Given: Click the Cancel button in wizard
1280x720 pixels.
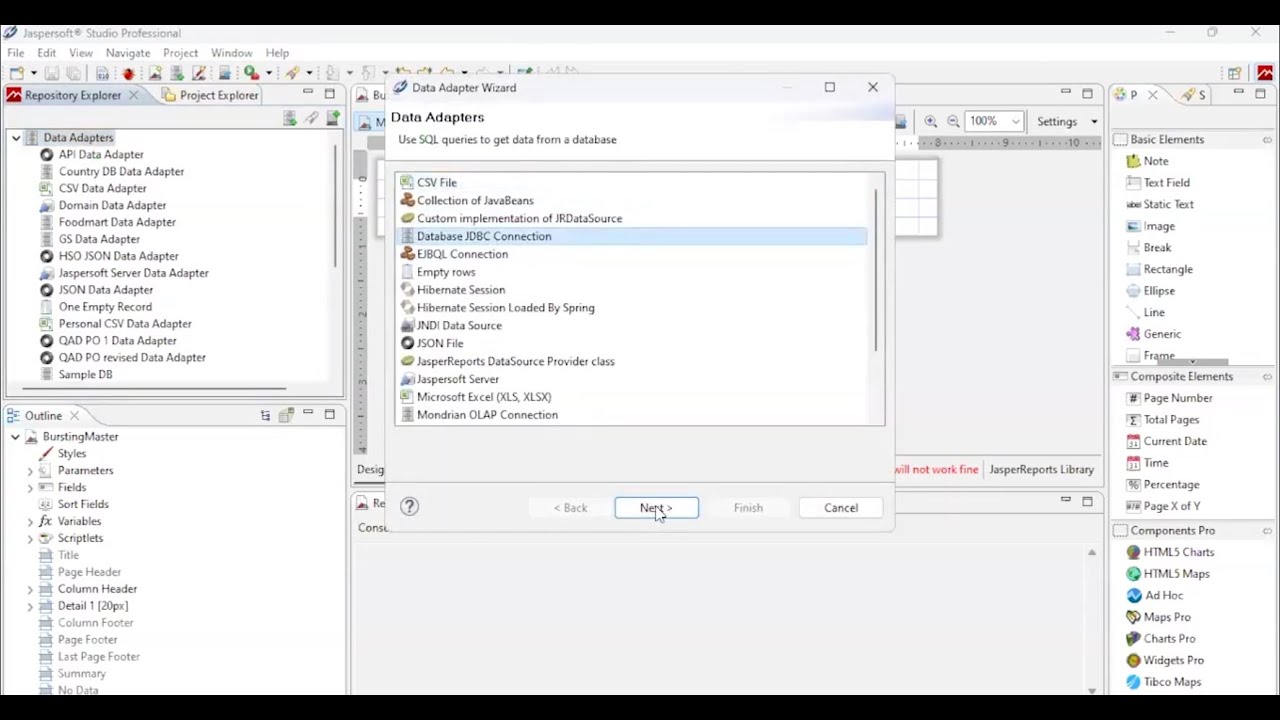Looking at the screenshot, I should coord(841,508).
